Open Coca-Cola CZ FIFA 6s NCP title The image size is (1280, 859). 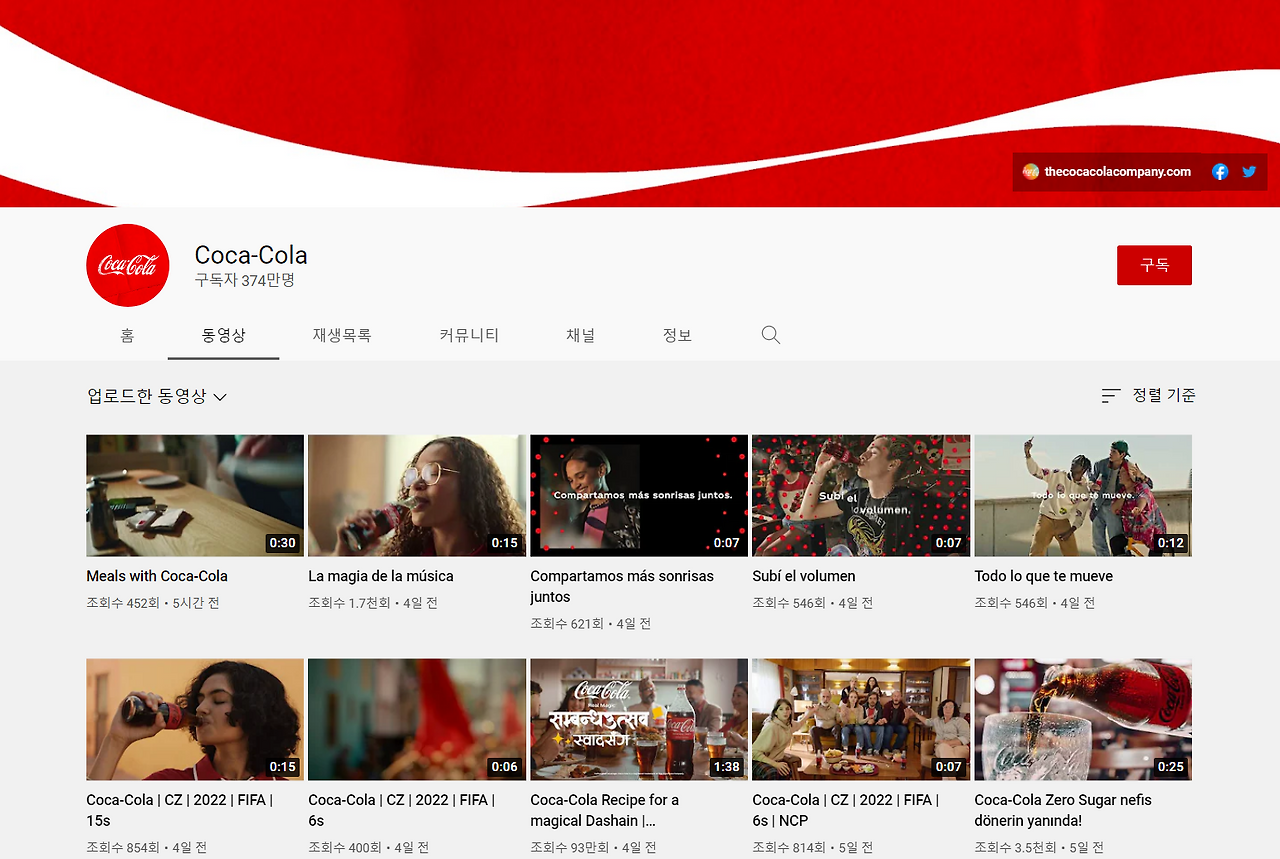[845, 810]
